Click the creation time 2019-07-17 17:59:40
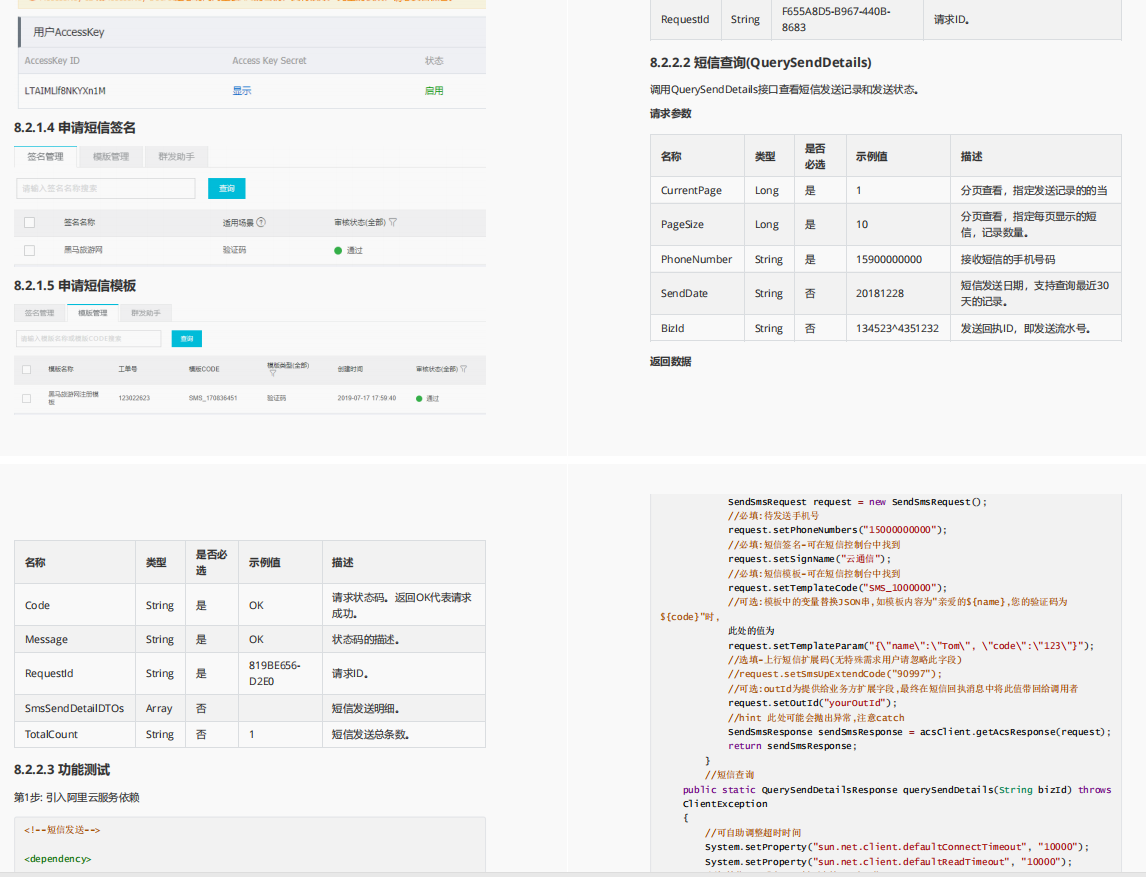Viewport: 1146px width, 877px height. click(367, 398)
